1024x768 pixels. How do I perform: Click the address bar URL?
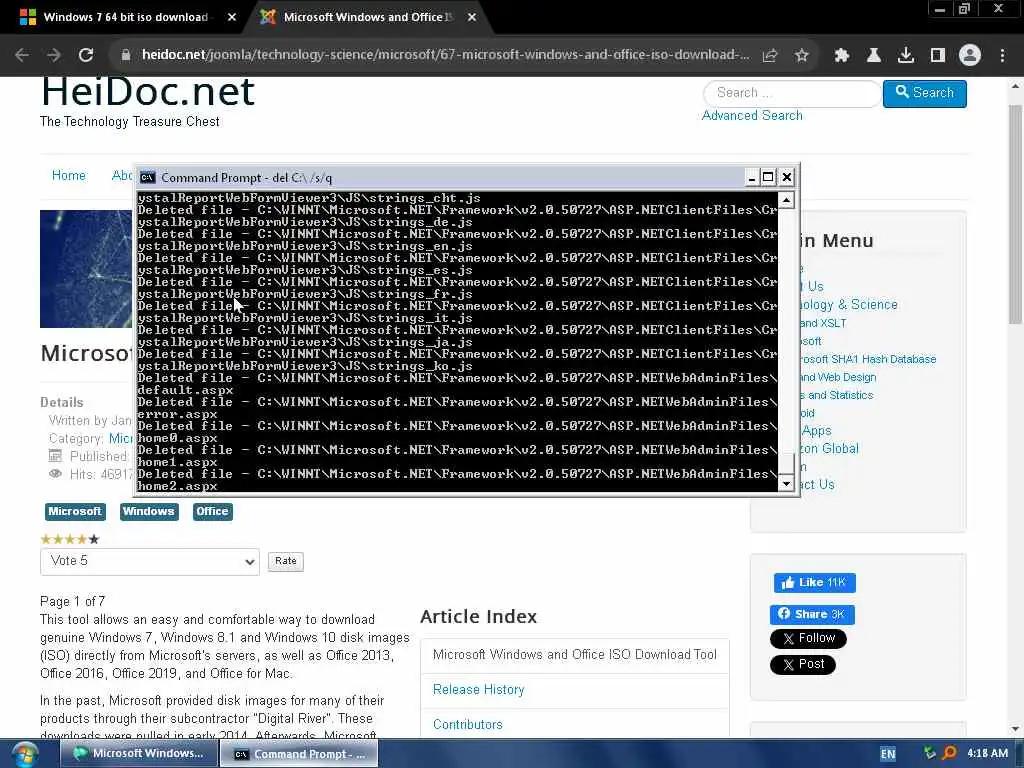(x=445, y=55)
